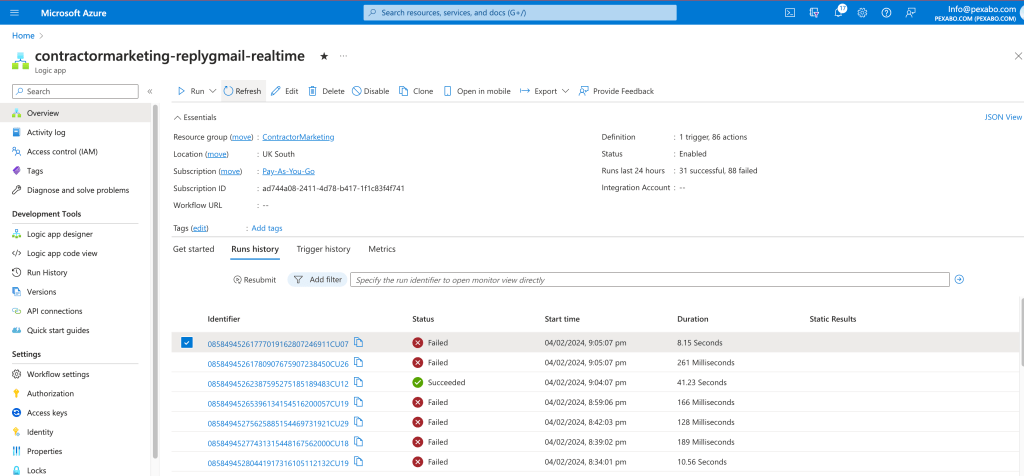
Task: Open the portal settings gear
Action: [862, 12]
